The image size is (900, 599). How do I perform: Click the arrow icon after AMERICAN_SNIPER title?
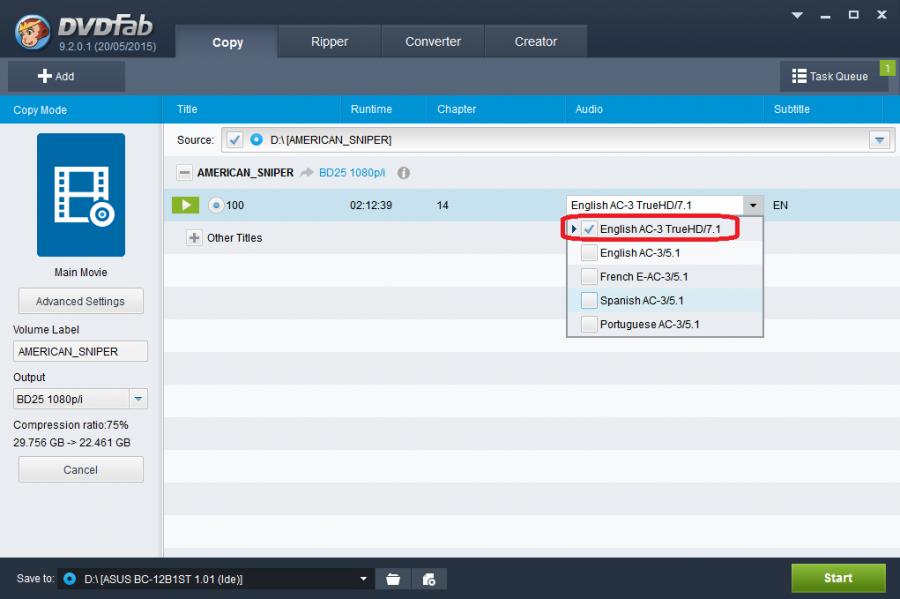[x=307, y=173]
